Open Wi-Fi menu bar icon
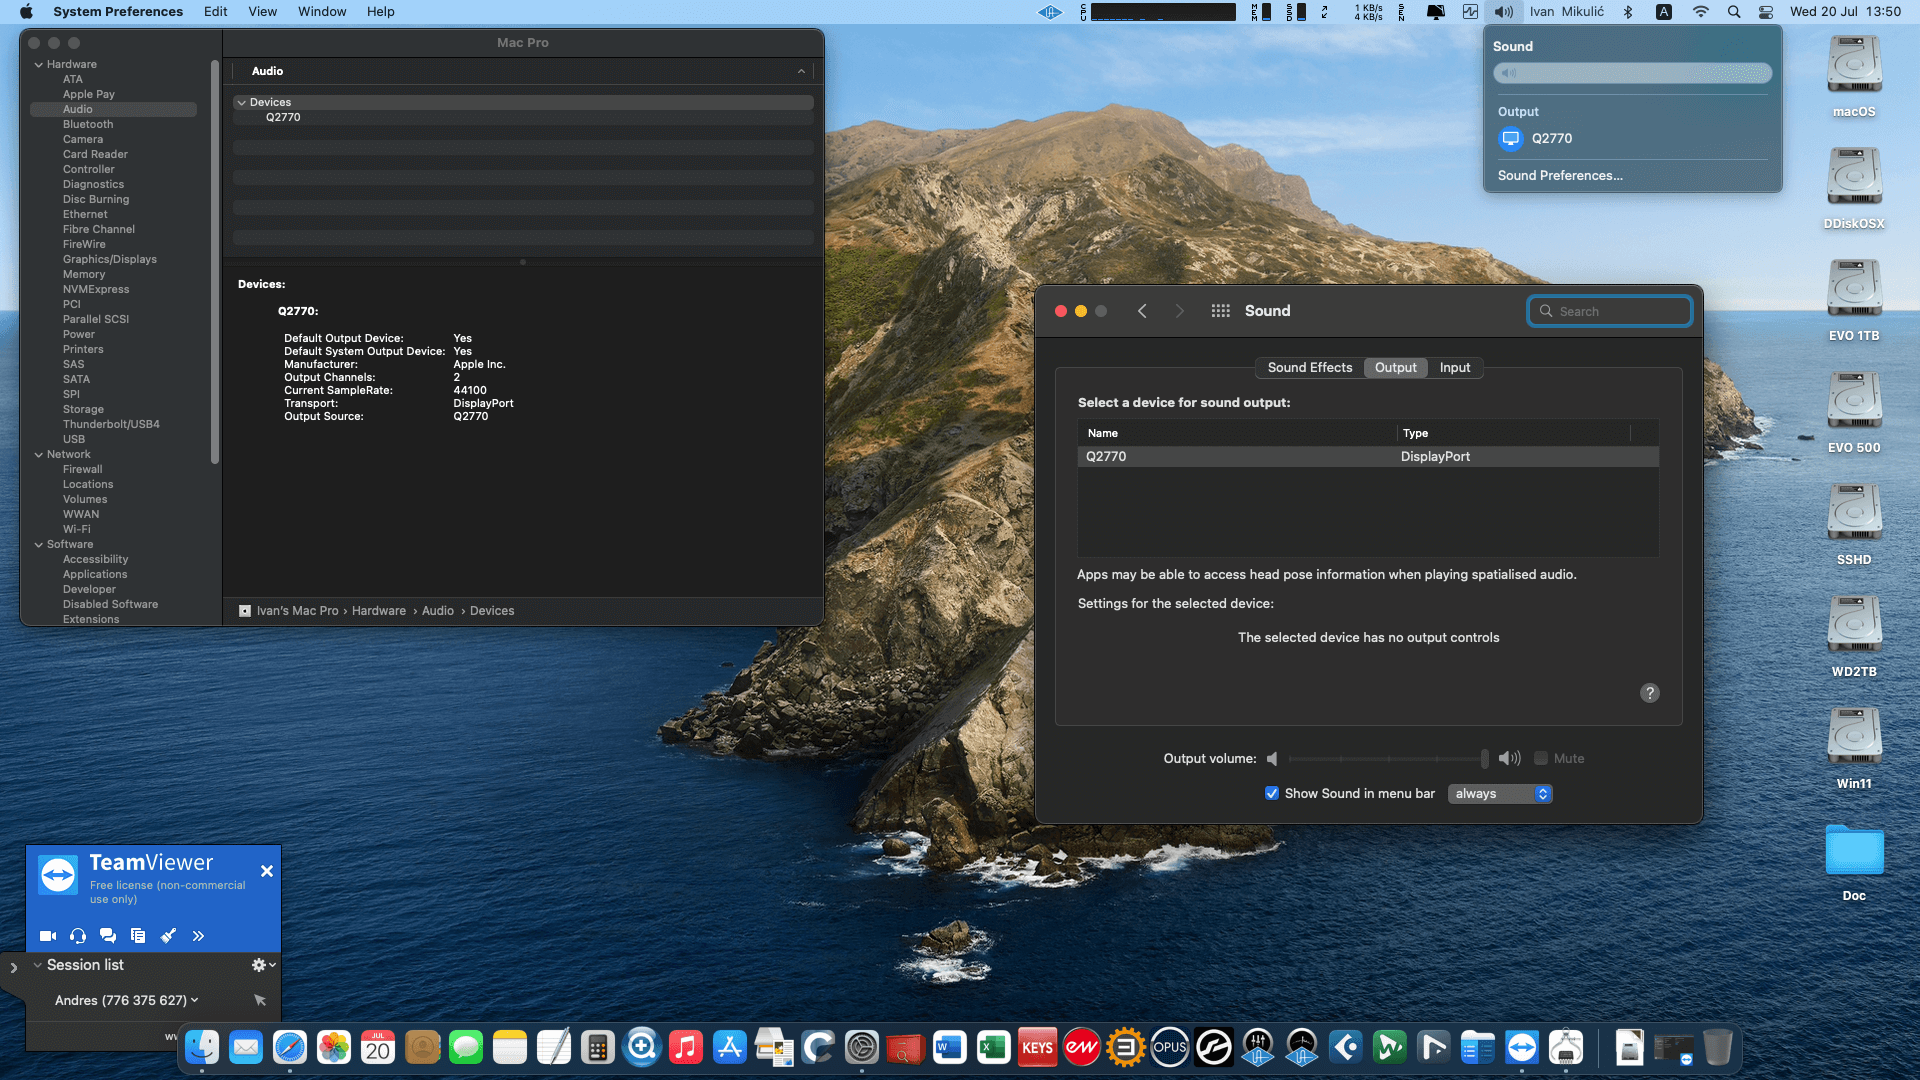The image size is (1920, 1080). pos(1700,12)
